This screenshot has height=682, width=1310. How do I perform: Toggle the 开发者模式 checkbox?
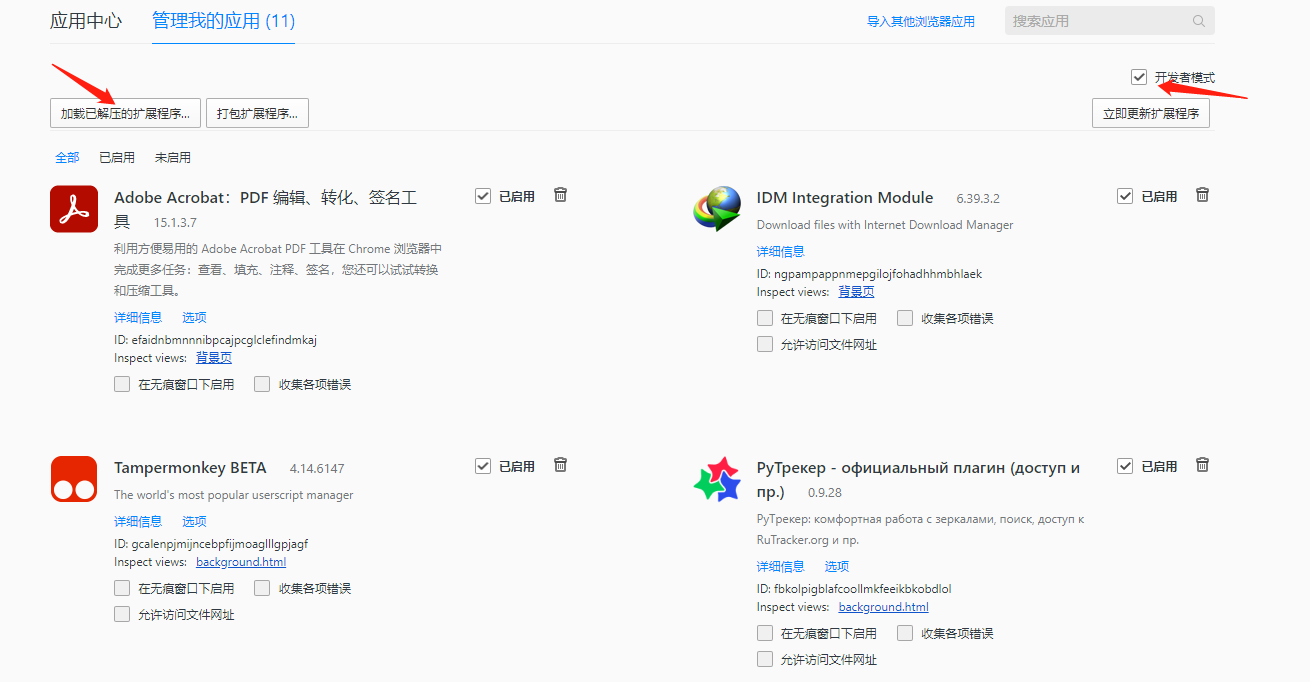pos(1139,75)
